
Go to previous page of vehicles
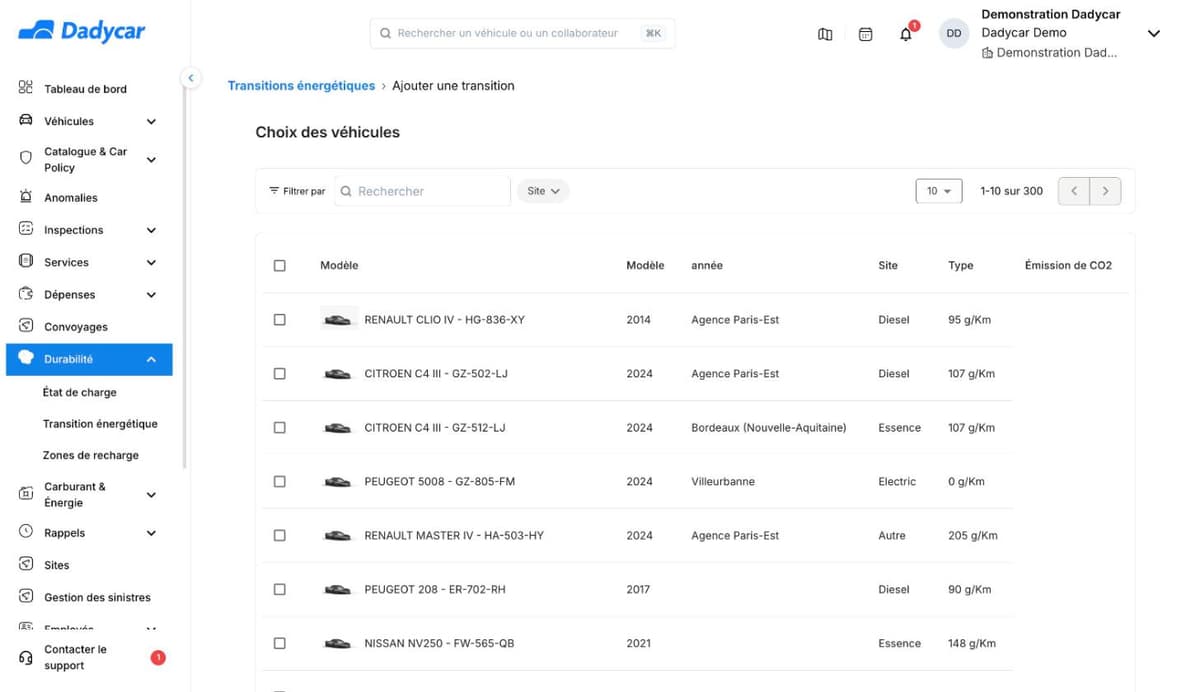[x=1074, y=191]
